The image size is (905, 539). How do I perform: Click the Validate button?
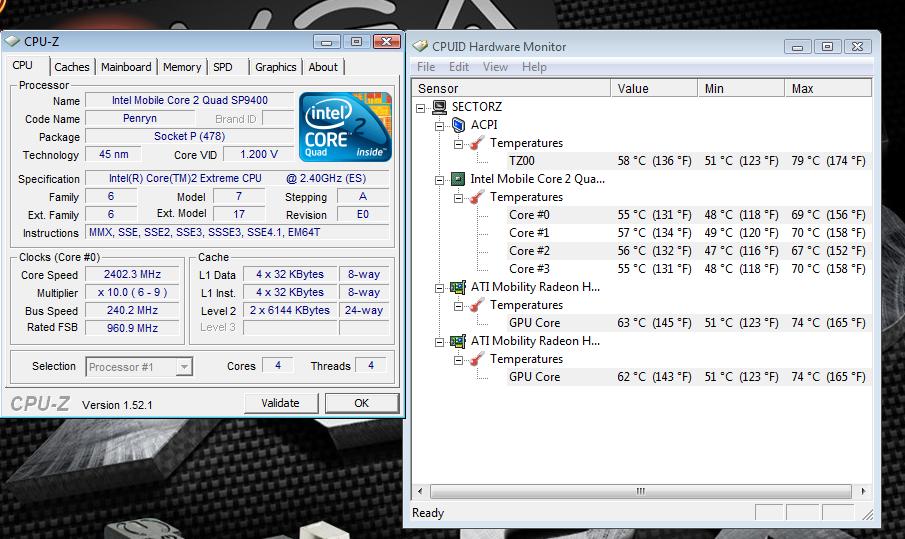[281, 403]
